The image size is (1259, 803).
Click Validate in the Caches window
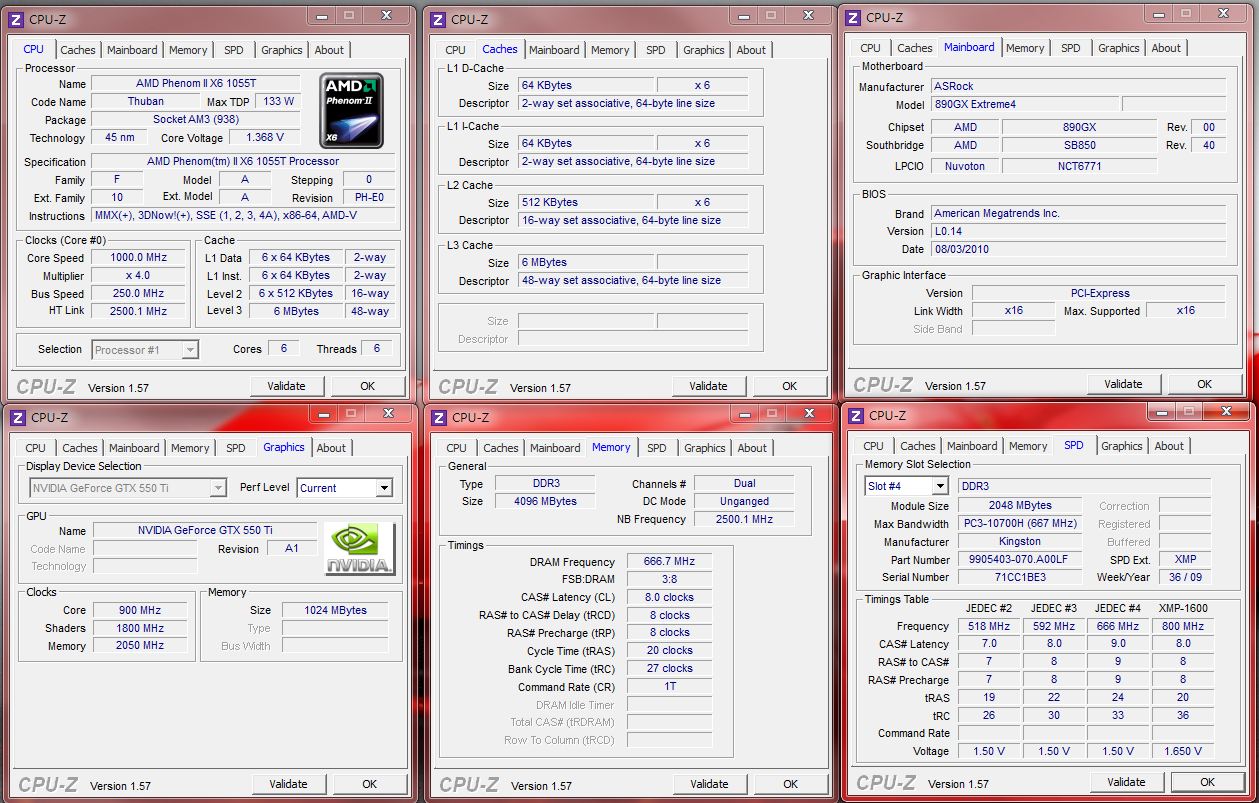coord(708,386)
